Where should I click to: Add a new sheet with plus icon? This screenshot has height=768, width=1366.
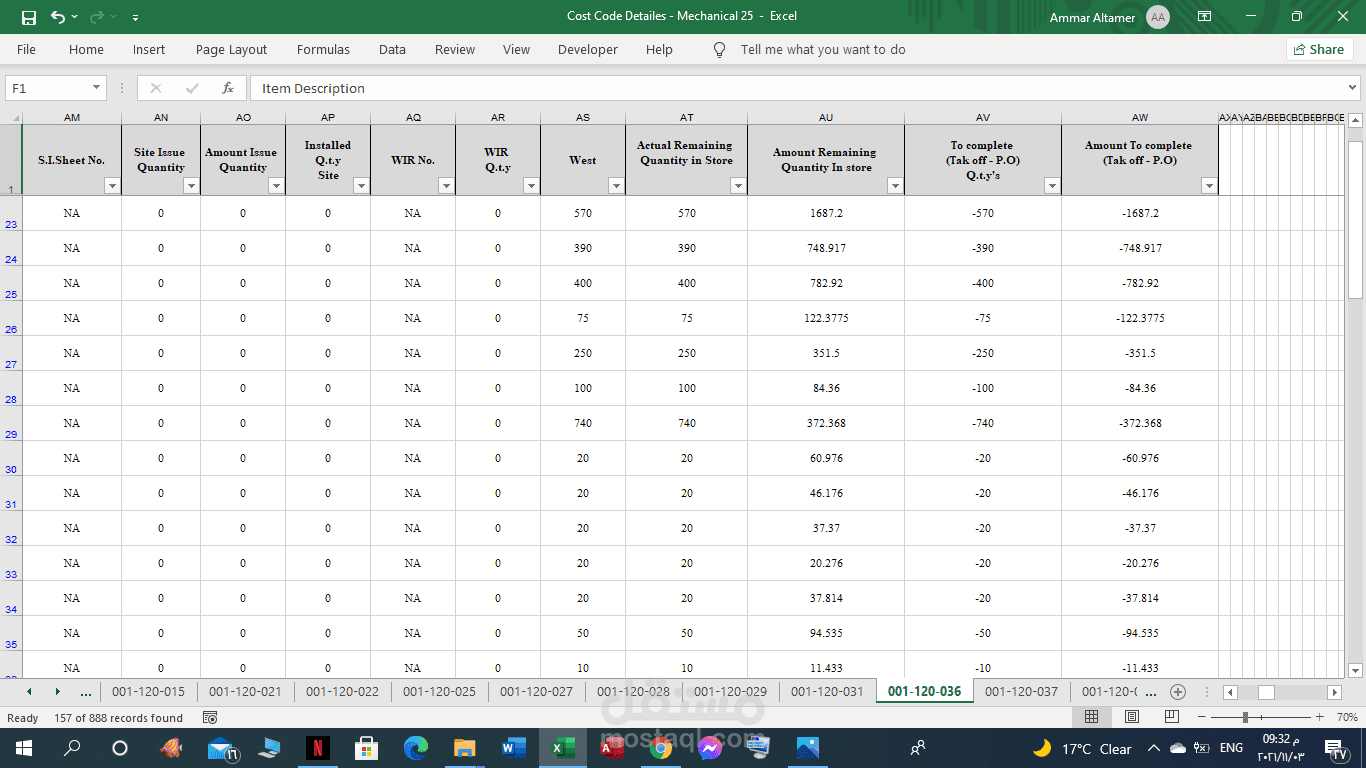pyautogui.click(x=1178, y=692)
